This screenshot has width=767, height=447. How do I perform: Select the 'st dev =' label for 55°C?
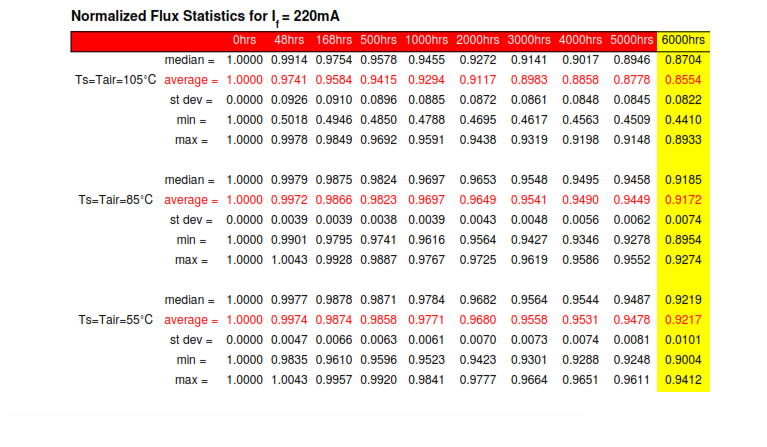coord(192,340)
